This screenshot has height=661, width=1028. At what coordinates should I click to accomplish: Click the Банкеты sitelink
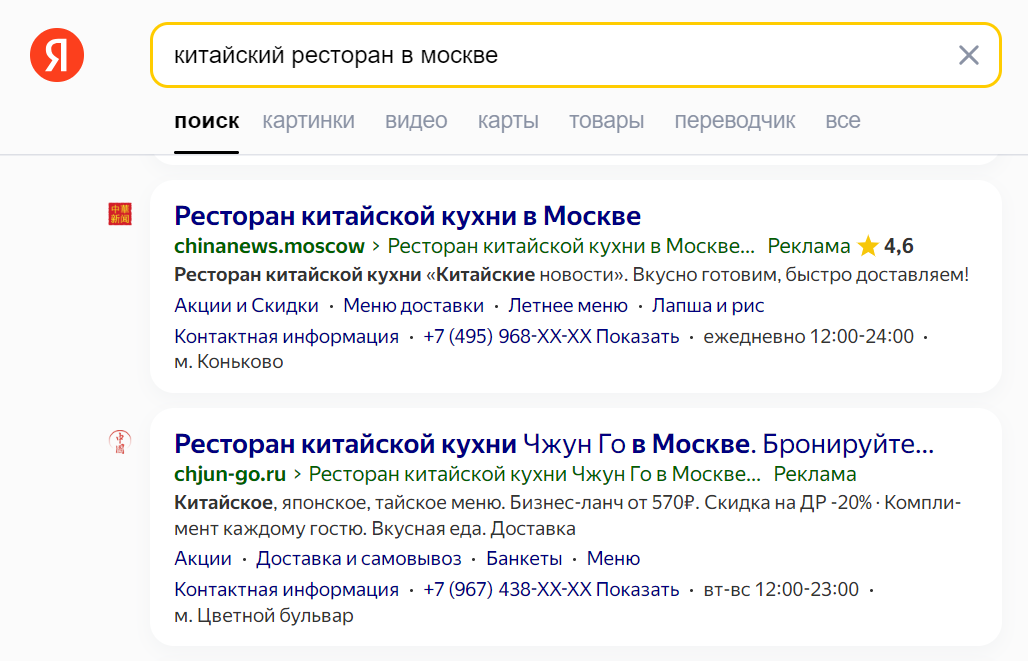[524, 559]
